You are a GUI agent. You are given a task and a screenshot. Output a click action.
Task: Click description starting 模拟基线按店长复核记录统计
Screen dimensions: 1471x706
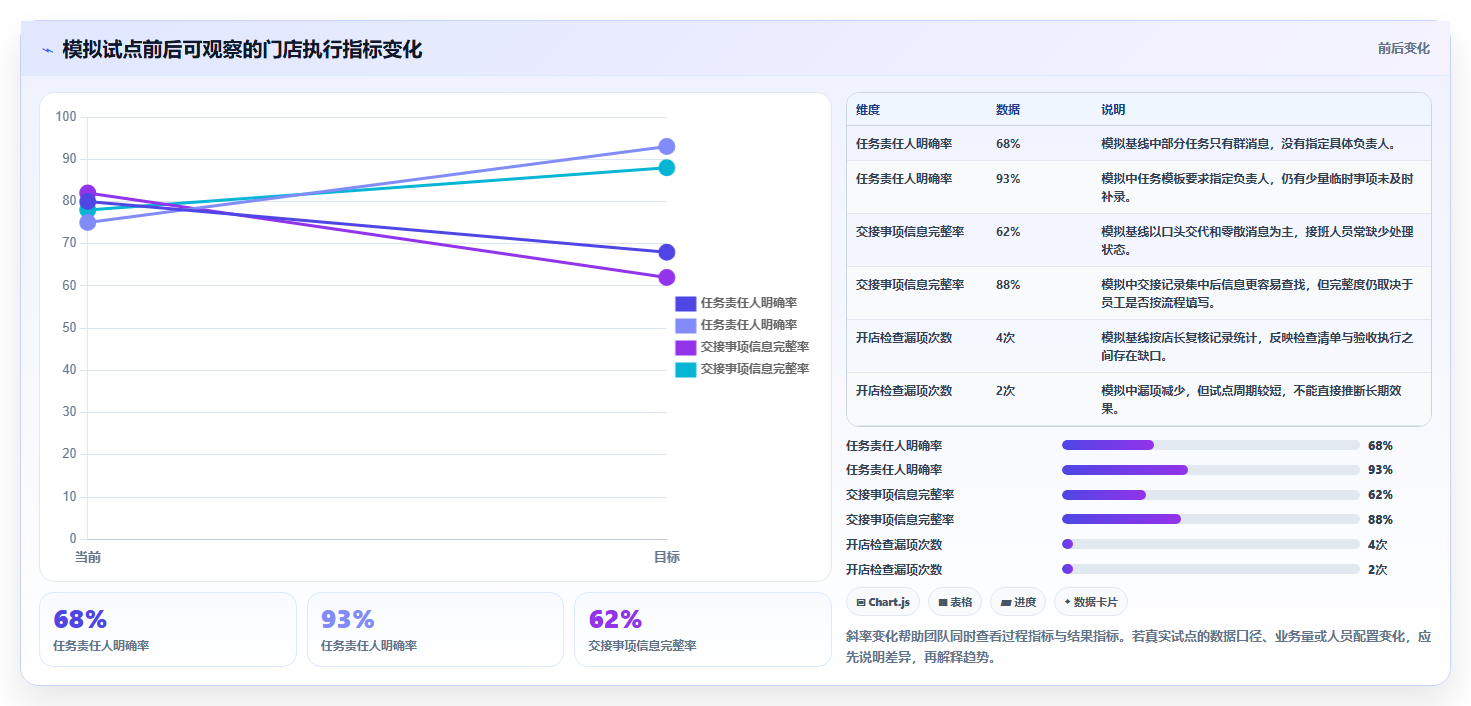tap(1257, 347)
